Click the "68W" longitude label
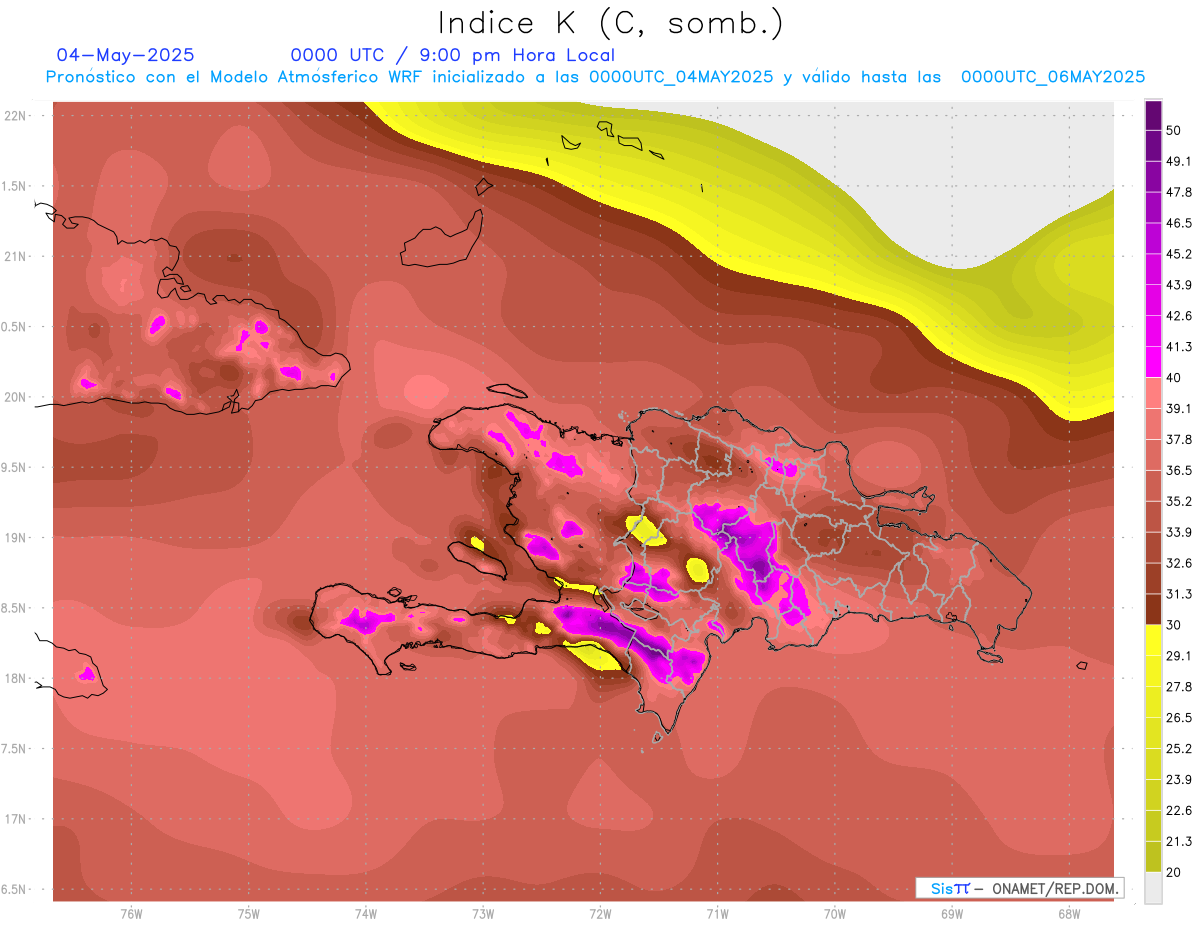Image resolution: width=1200 pixels, height=927 pixels. click(1068, 914)
